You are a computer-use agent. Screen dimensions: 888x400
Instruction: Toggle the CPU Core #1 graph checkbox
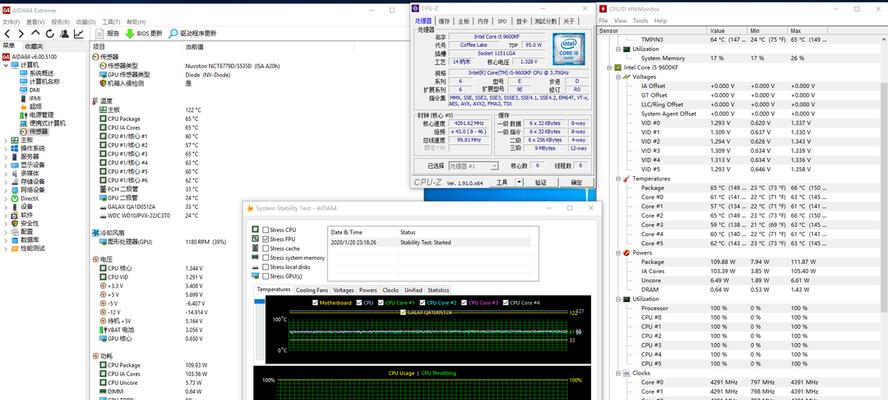pos(381,303)
